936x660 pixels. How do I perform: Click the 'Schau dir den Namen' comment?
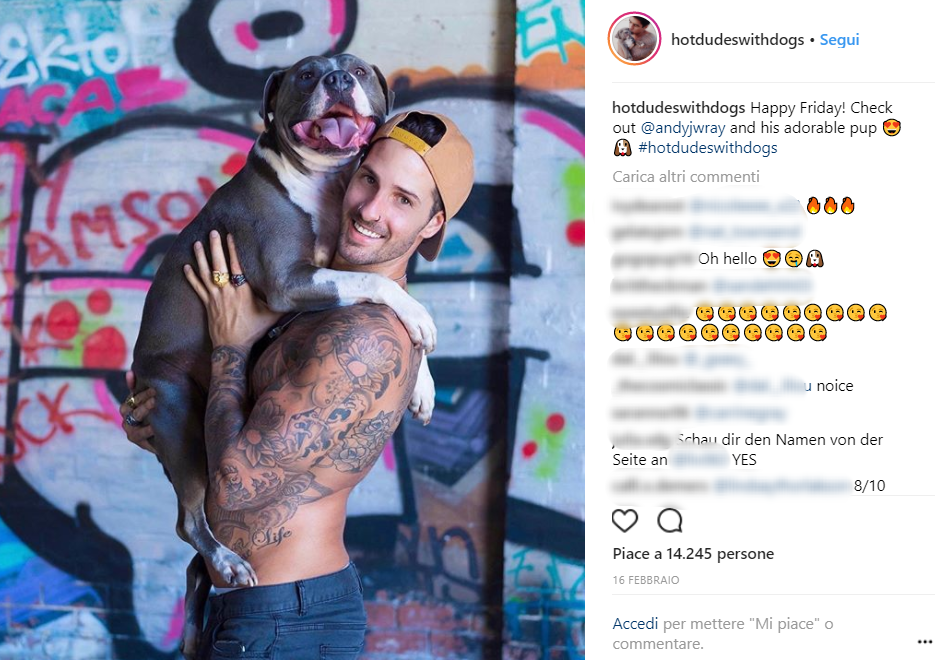[747, 450]
